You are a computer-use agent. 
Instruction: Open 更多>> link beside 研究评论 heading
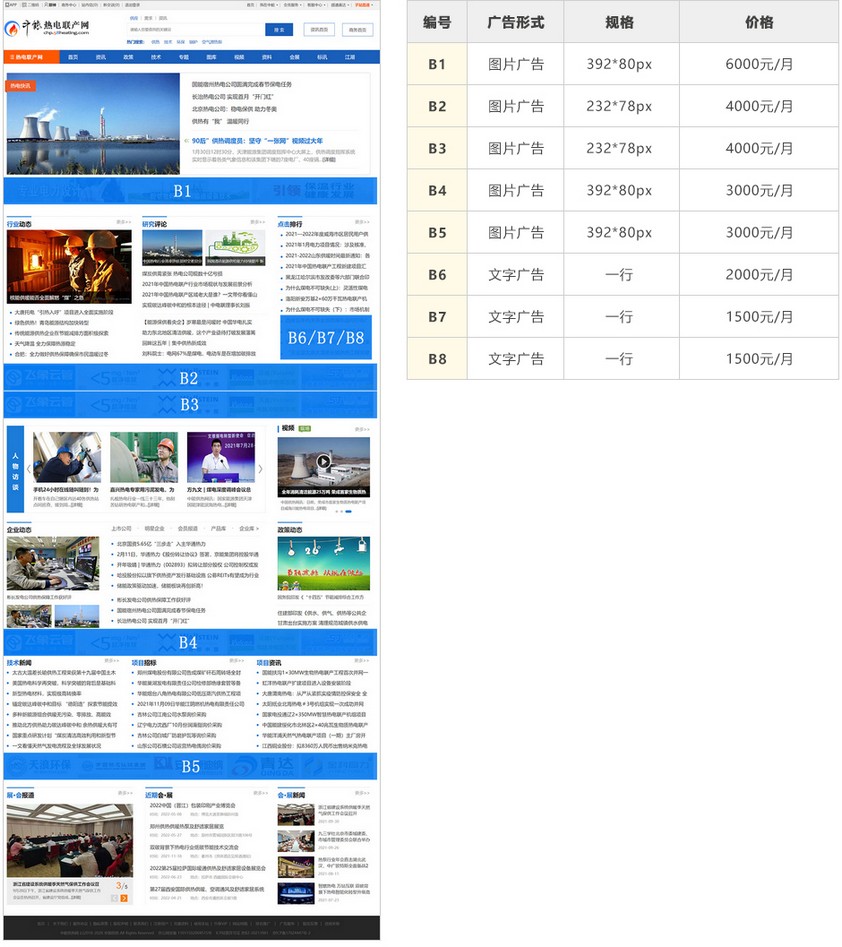(260, 223)
